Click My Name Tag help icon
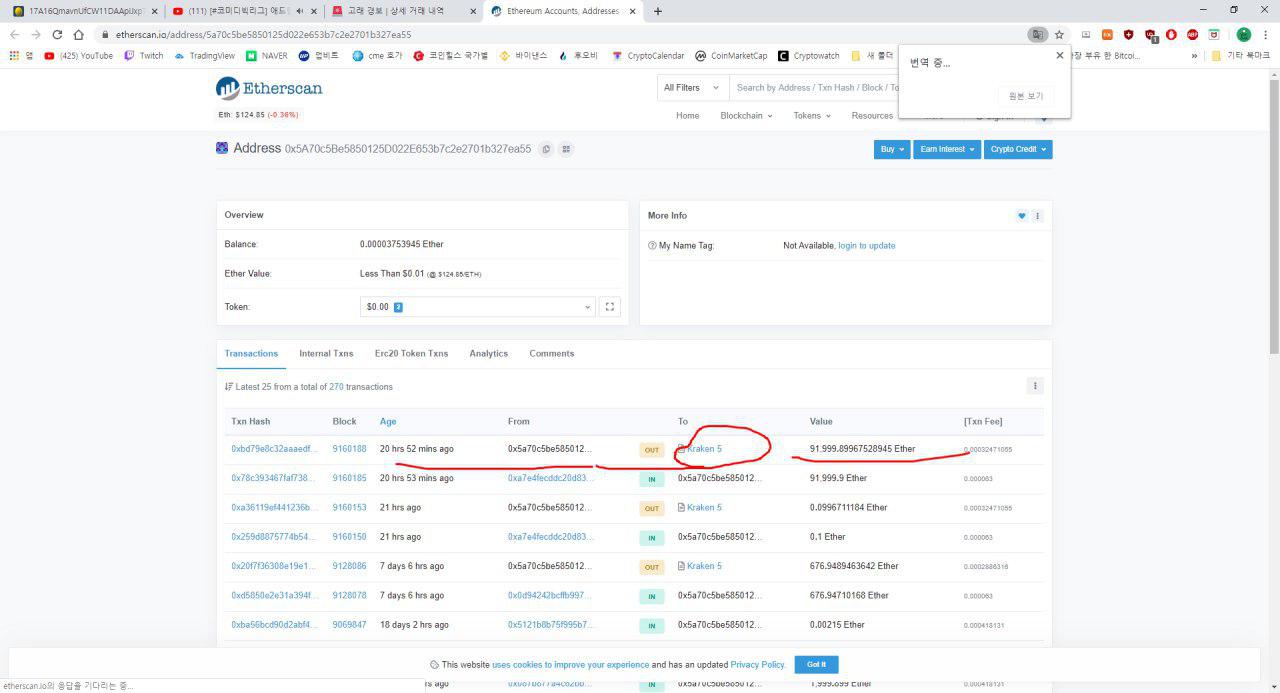Viewport: 1280px width, 693px height. tap(652, 246)
